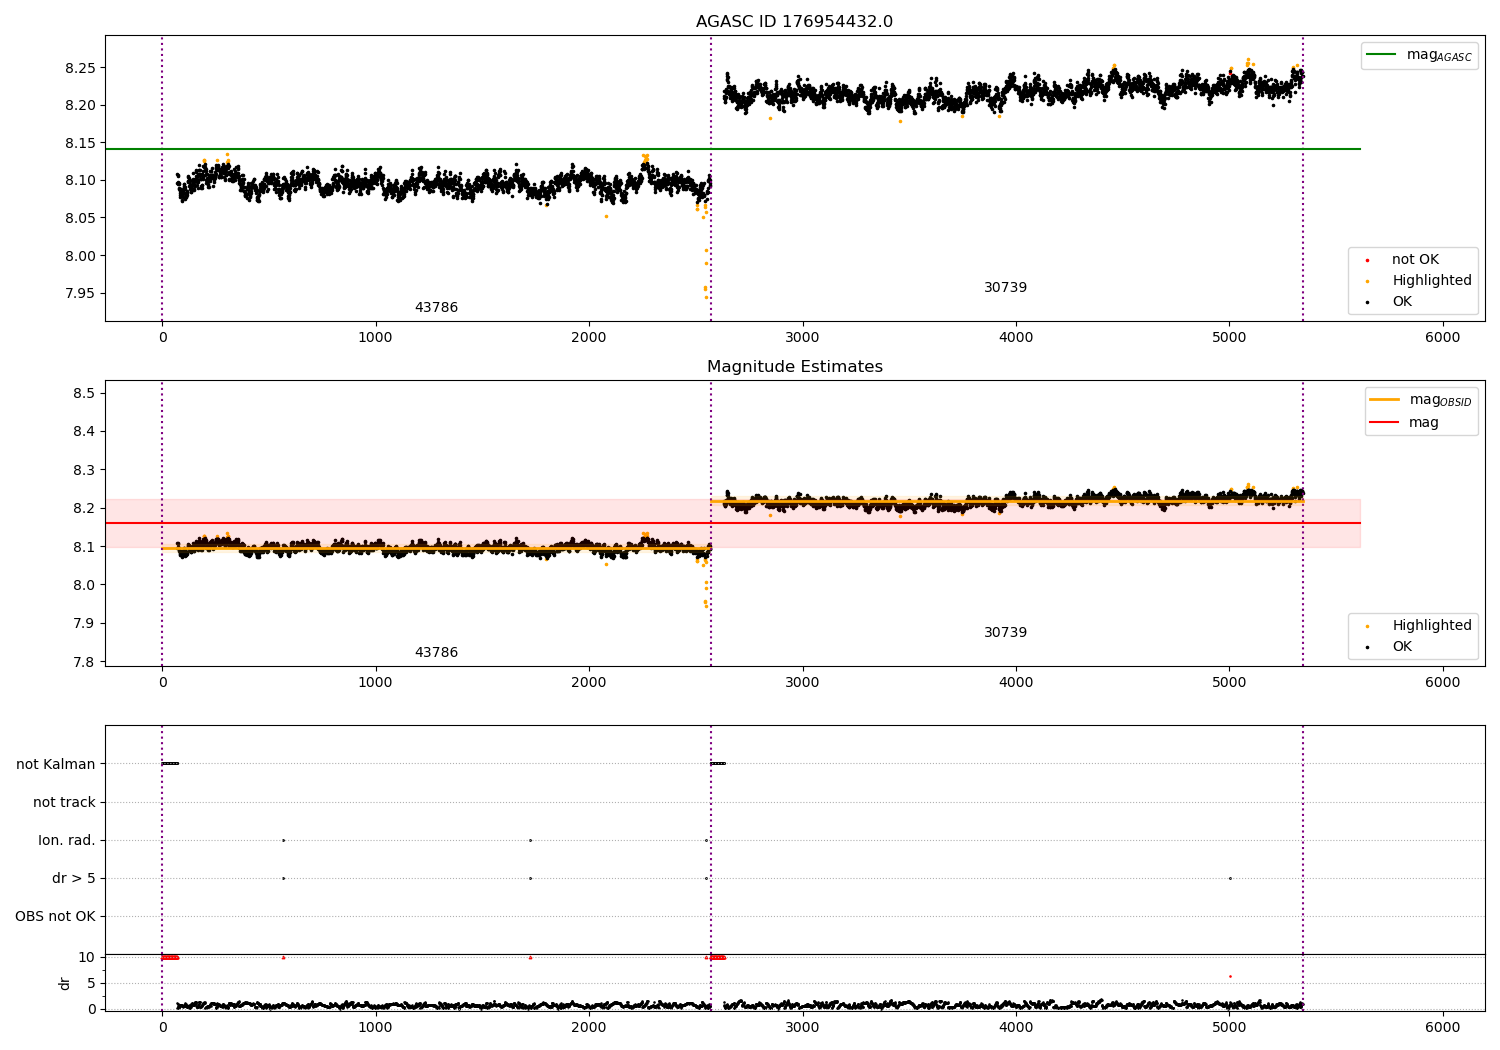Select the 'dr > 5' axis label
1500x1050 pixels.
click(x=74, y=878)
